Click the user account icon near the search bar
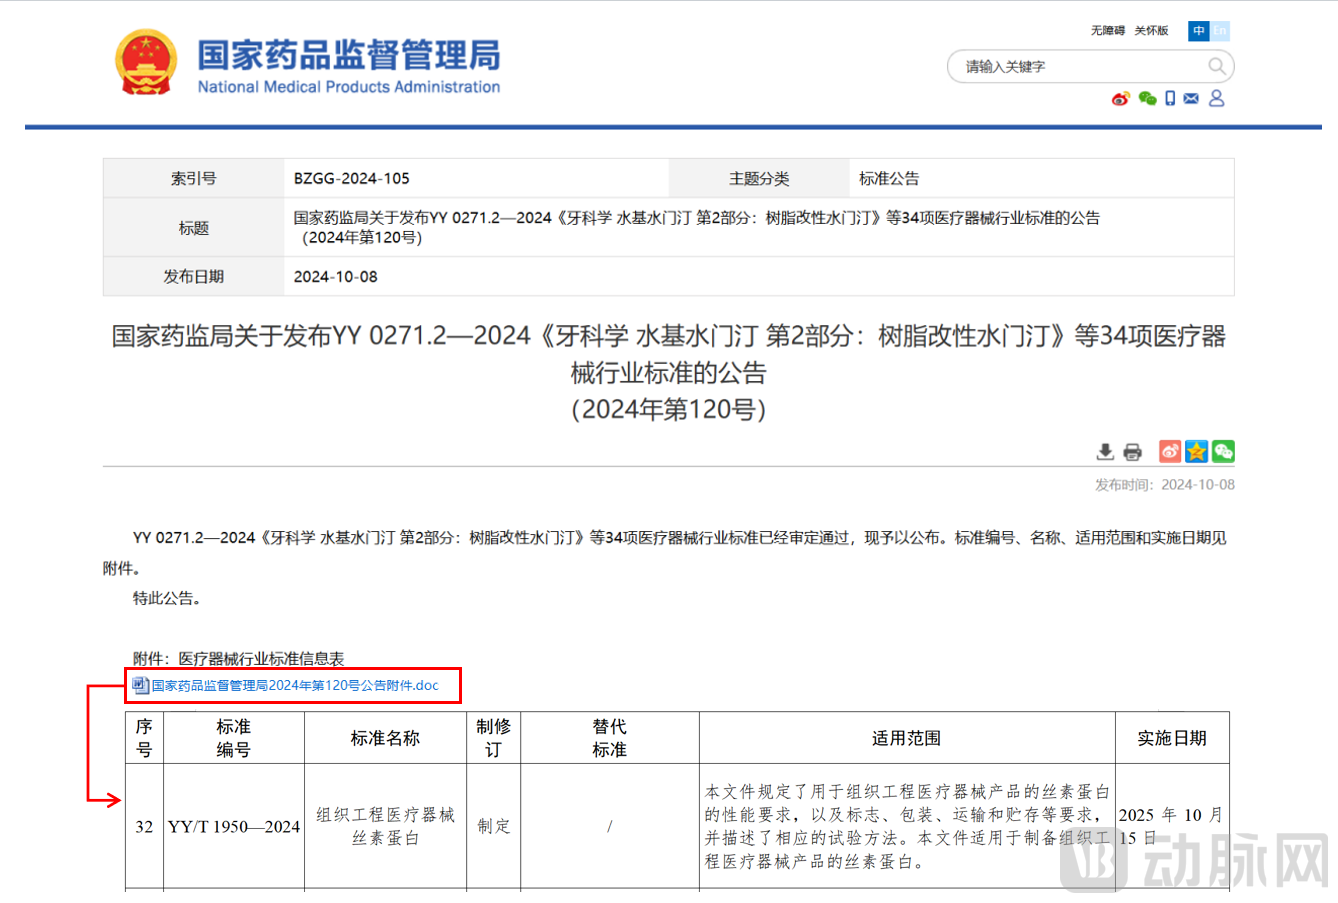This screenshot has width=1338, height=903. (1216, 97)
